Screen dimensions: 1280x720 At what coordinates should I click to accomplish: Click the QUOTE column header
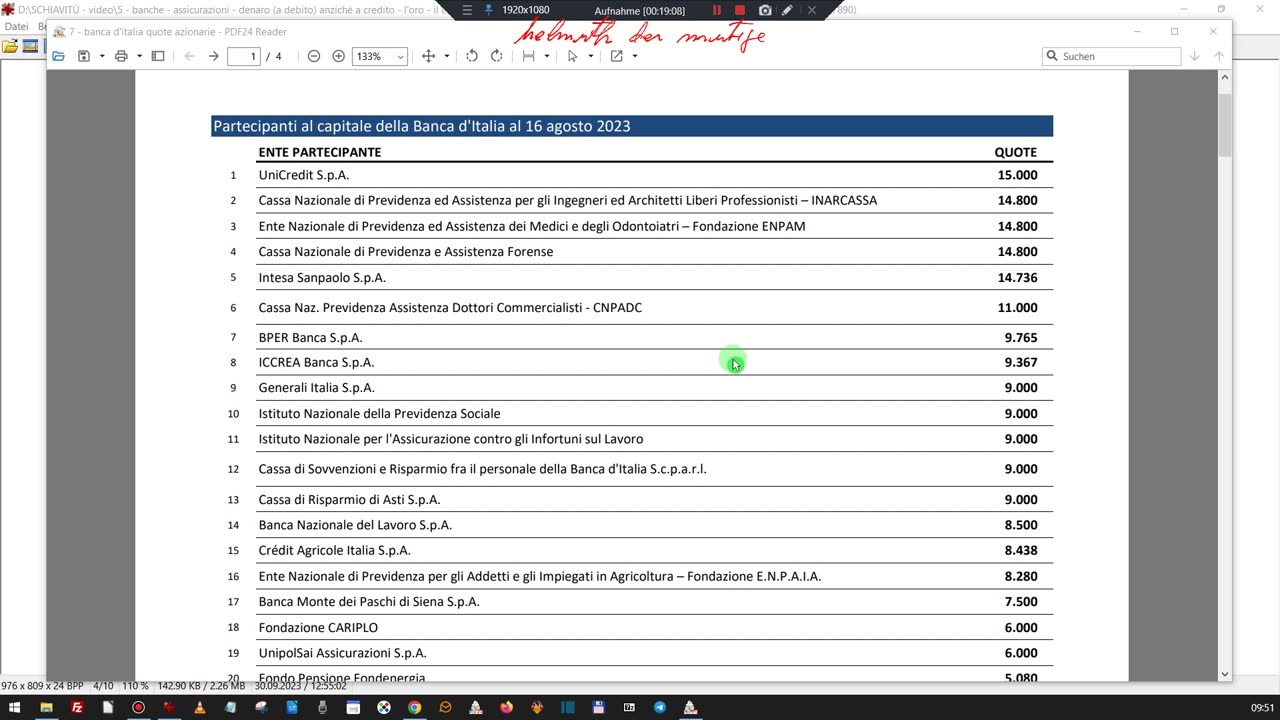point(1015,152)
